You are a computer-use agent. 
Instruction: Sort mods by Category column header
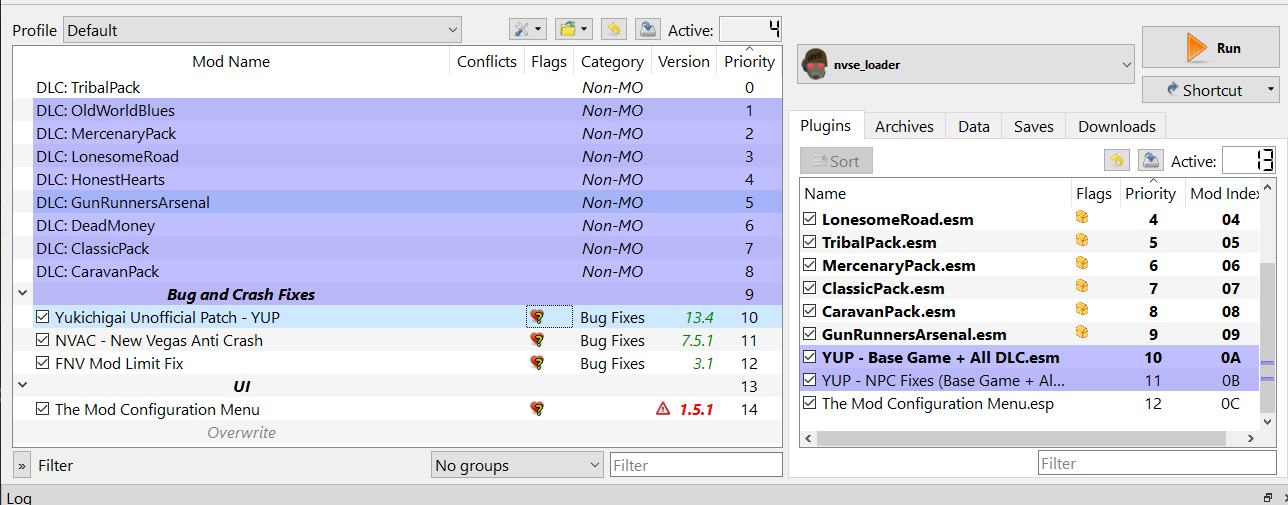612,61
